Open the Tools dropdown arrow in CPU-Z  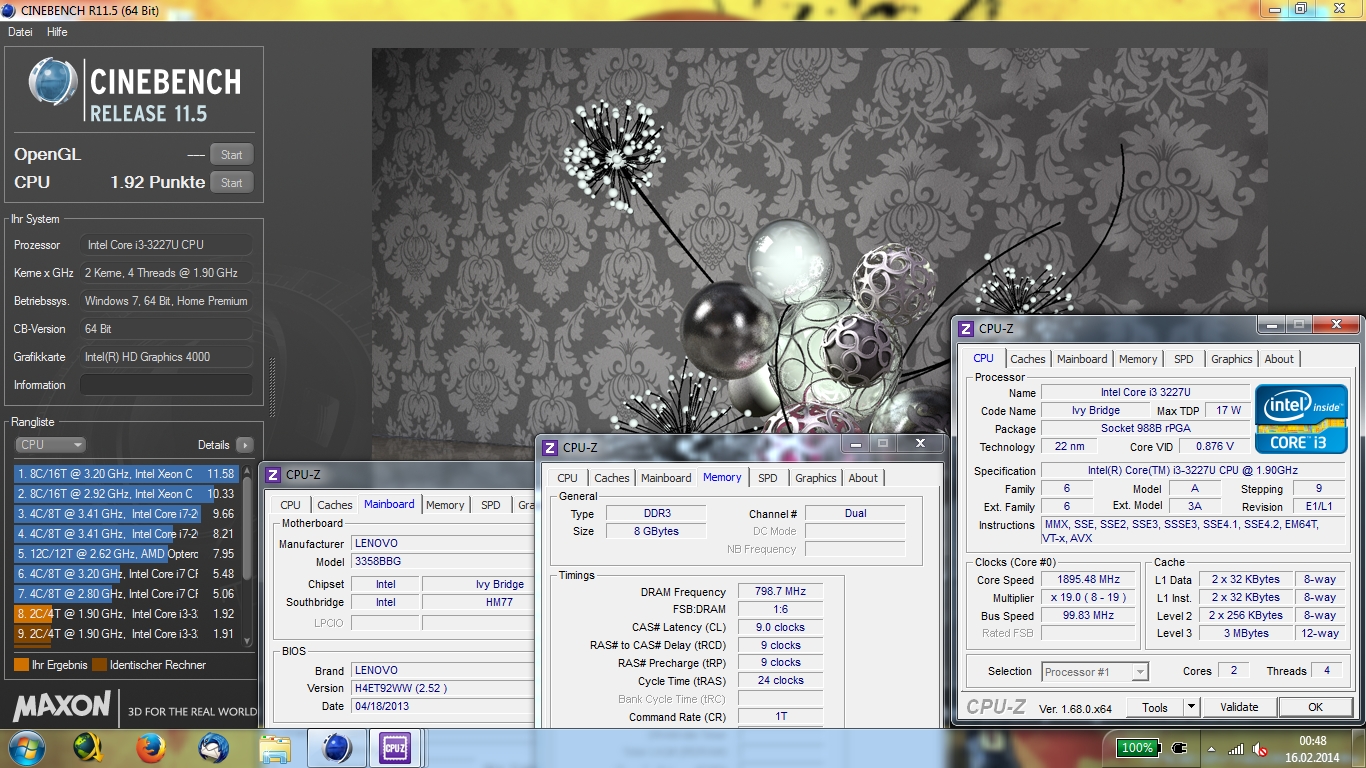click(x=1191, y=707)
